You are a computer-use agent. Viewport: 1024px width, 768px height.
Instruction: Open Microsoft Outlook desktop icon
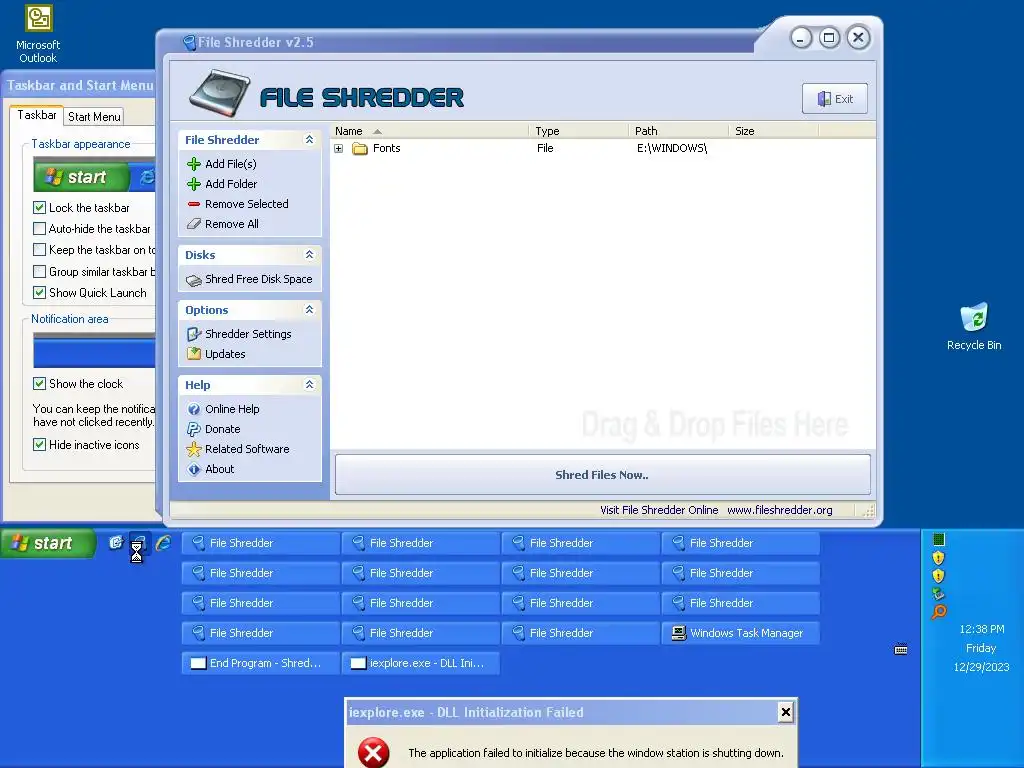tap(38, 34)
